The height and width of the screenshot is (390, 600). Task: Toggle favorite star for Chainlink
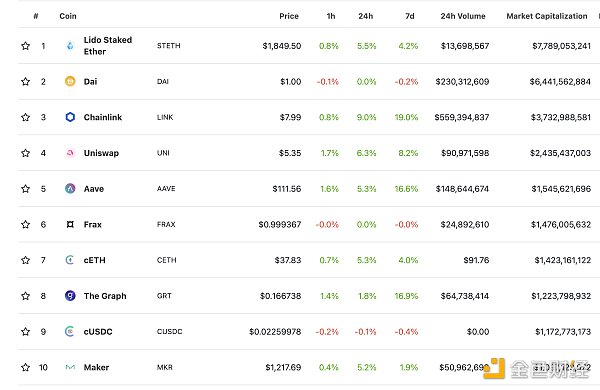(x=26, y=117)
